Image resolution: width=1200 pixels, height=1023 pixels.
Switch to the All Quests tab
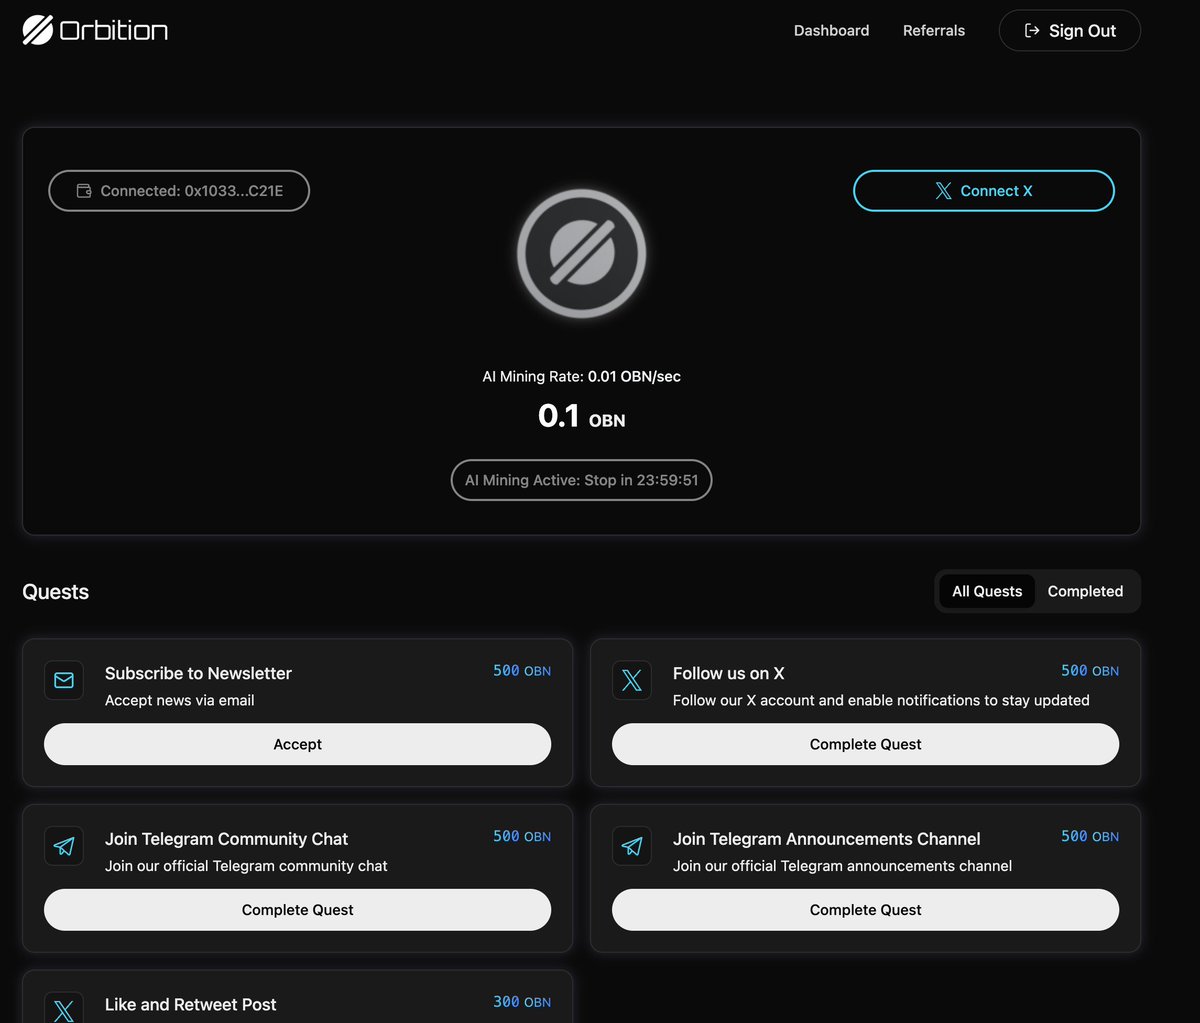point(987,591)
